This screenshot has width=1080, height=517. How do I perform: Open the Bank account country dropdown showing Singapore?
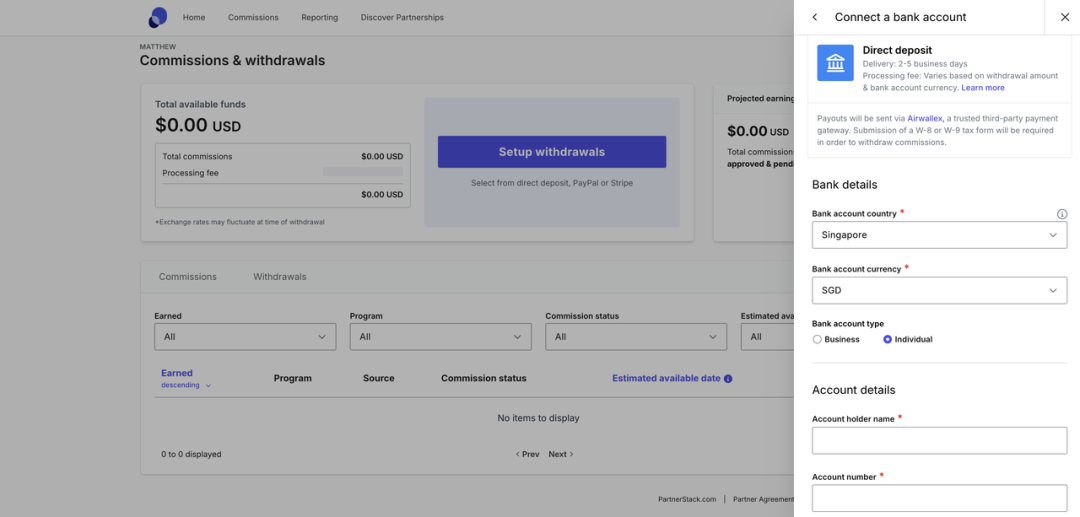939,235
